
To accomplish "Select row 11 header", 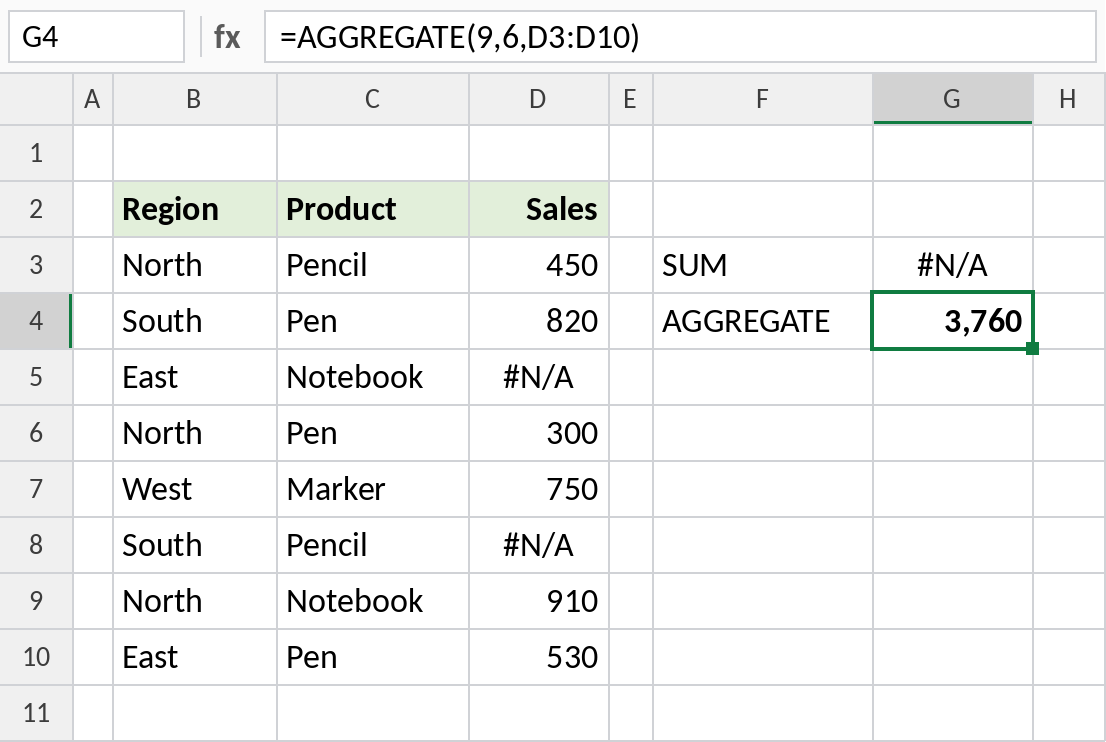I will click(x=36, y=713).
